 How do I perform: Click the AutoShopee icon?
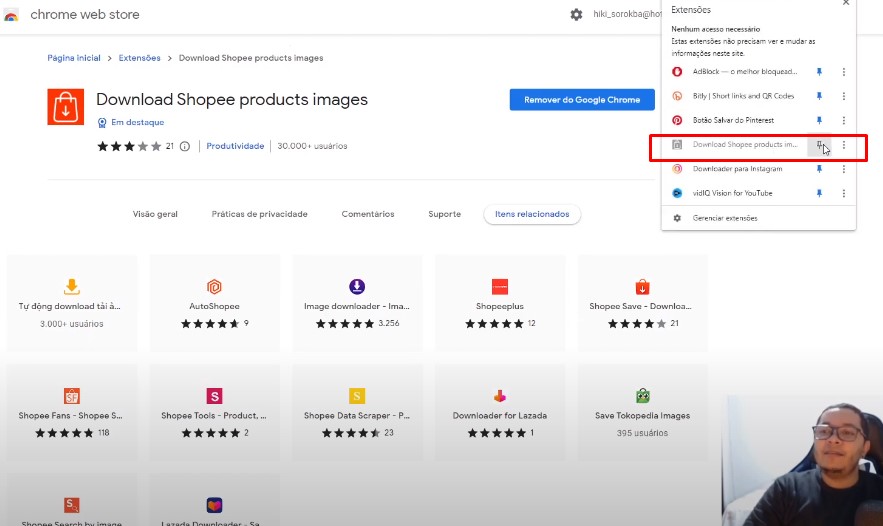point(214,287)
